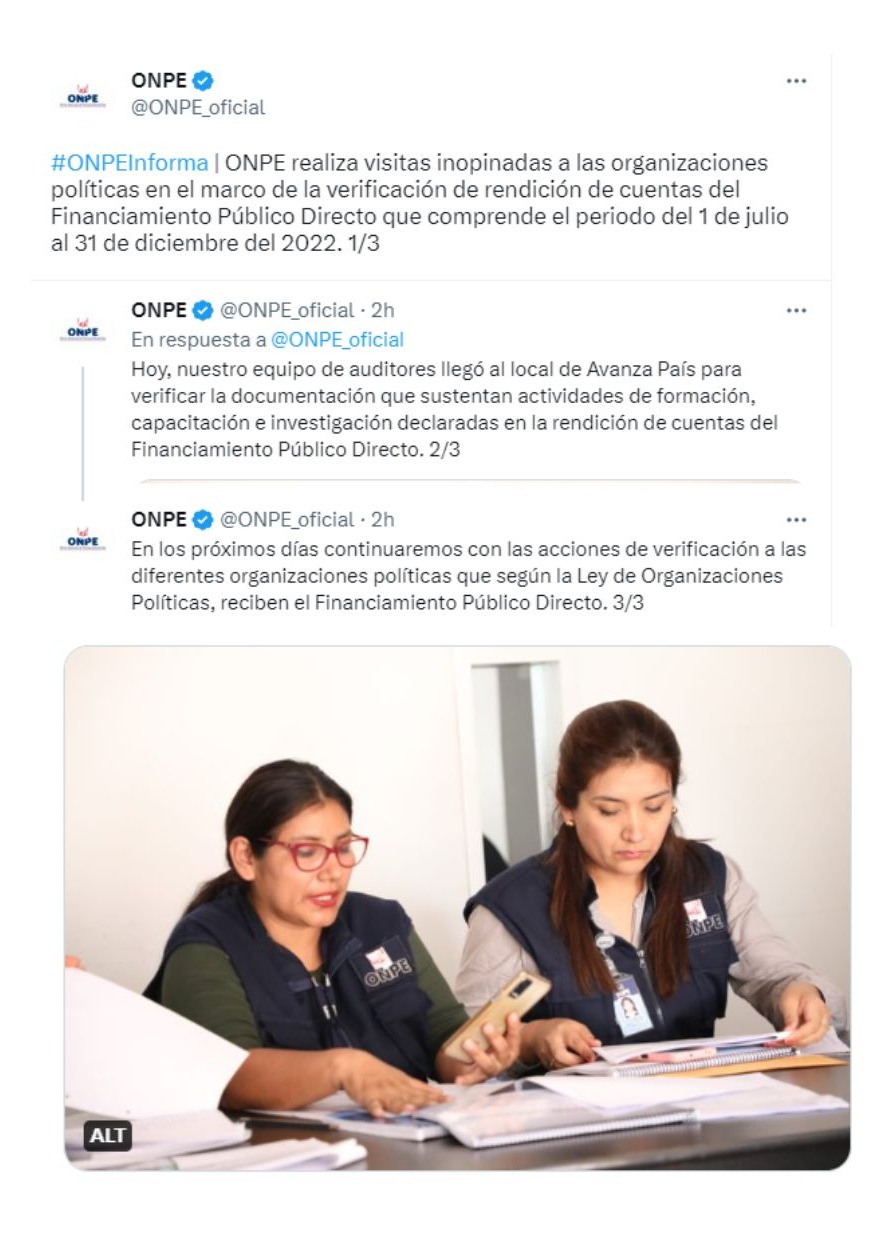The image size is (878, 1240).
Task: Open the more options menu on the first tweet
Action: [x=796, y=81]
